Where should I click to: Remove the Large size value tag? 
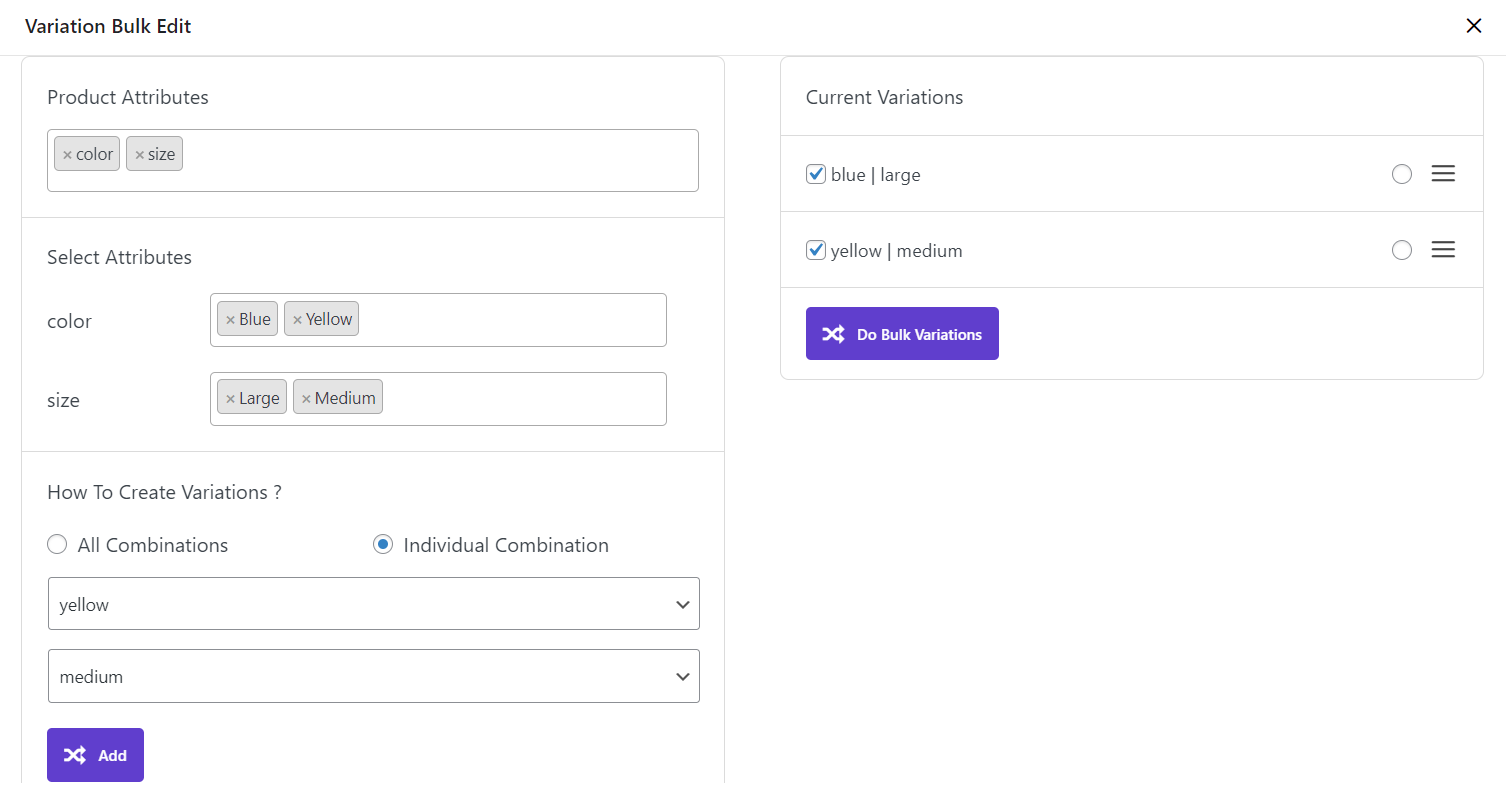click(230, 399)
